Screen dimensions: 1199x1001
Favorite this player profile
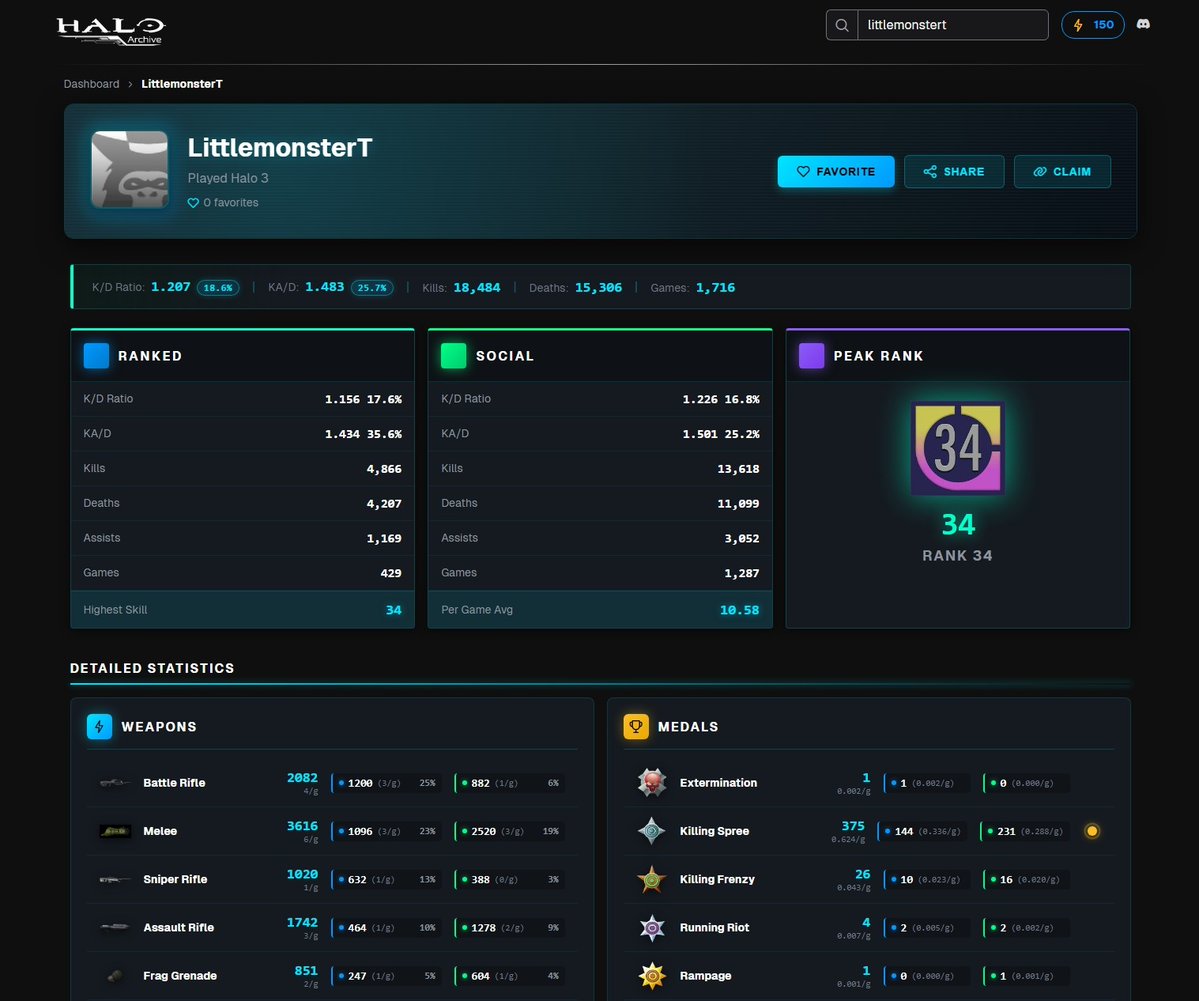(836, 171)
